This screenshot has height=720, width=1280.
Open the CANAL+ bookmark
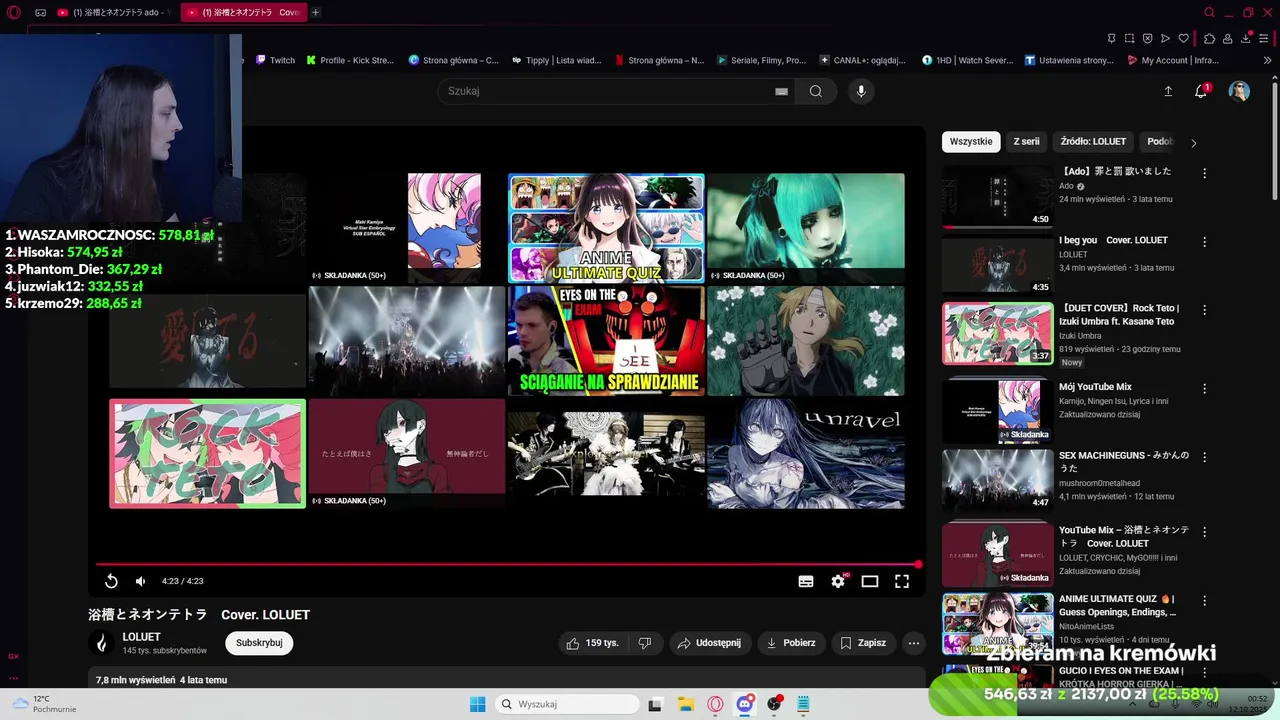(x=862, y=60)
